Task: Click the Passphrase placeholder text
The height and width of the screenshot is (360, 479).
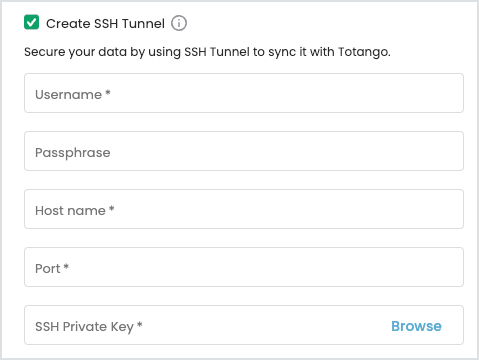Action: pos(73,153)
